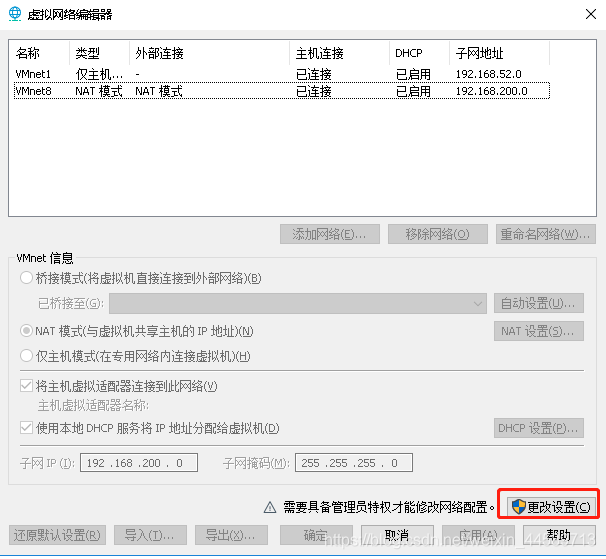Screen dimensions: 606x559
Task: Click 需要具备管理员特权才能修改网络配置 message
Action: [388, 507]
